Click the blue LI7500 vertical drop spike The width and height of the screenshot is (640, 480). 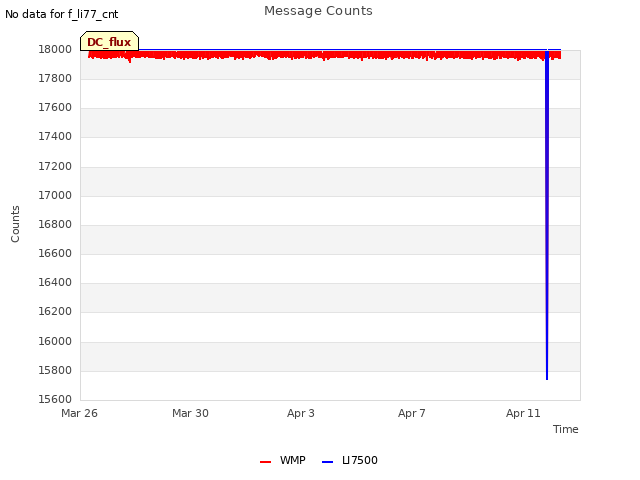point(547,215)
